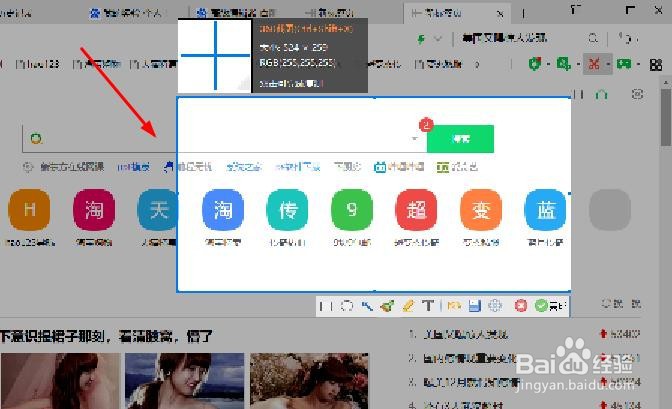Image resolution: width=672 pixels, height=409 pixels.
Task: Open second woman photo thumbnail
Action: 185,381
